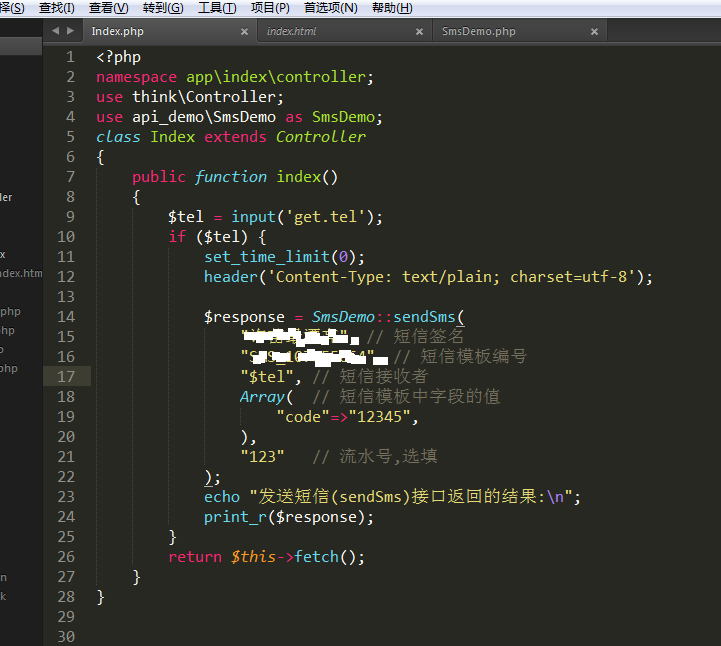This screenshot has height=646, width=721.
Task: Open the 工具(T) menu
Action: 216,8
